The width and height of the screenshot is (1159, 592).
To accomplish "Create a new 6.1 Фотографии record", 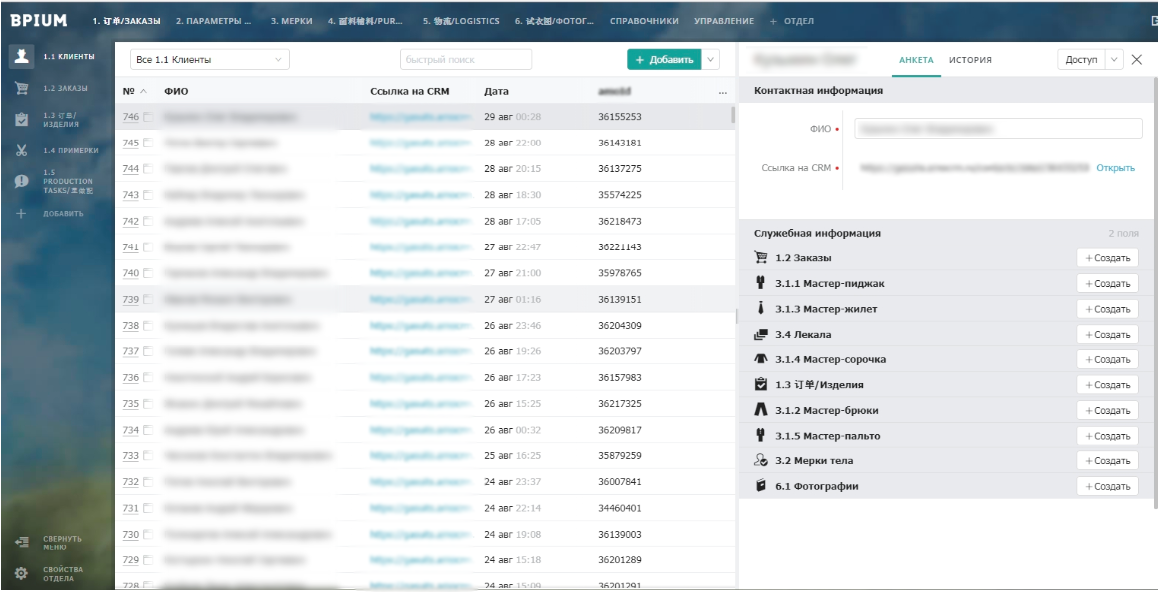I will pyautogui.click(x=1107, y=486).
